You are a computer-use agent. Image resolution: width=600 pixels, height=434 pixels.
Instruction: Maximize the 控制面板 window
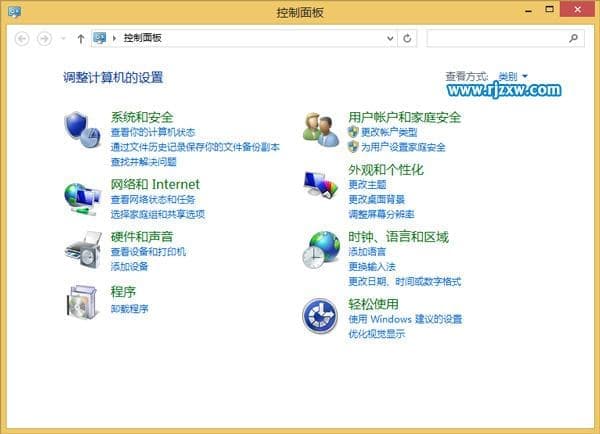[549, 10]
